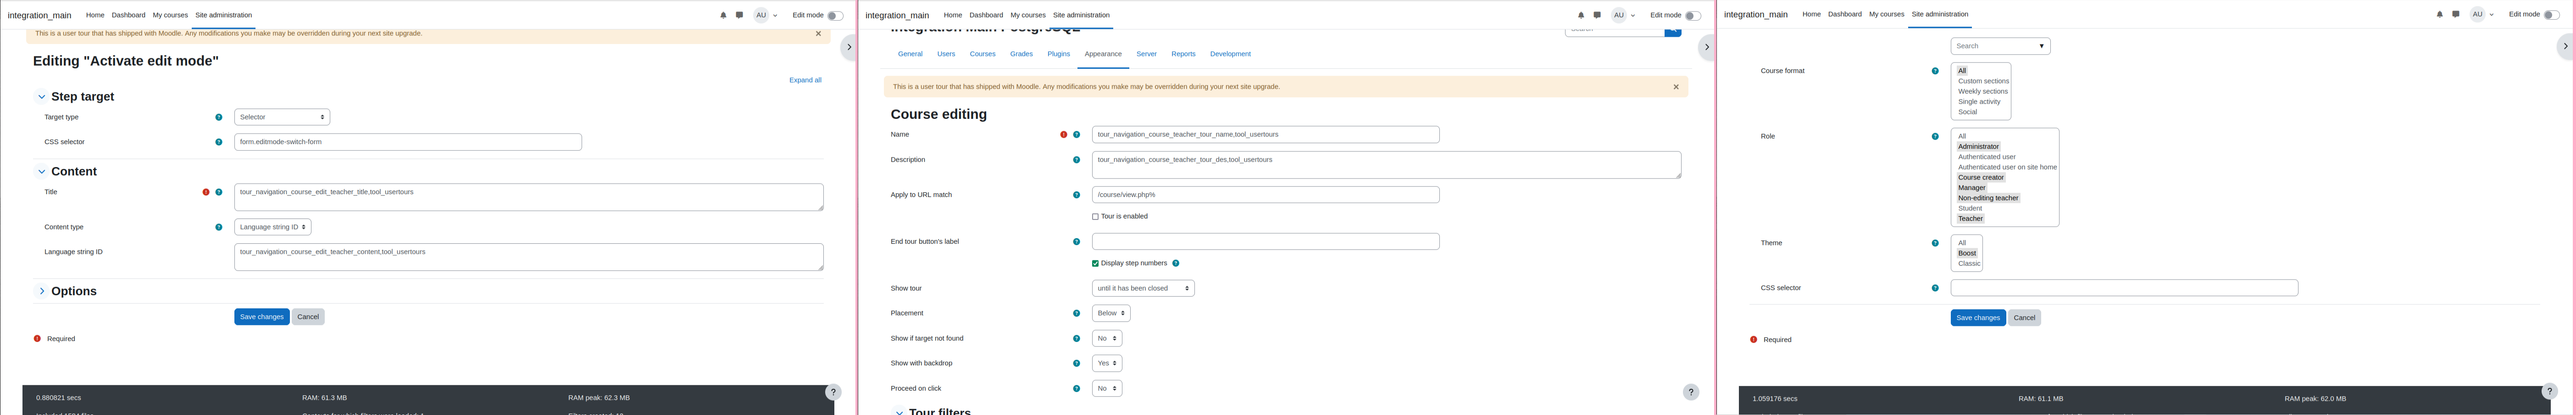Open messaging drawer icon in middle window
The image size is (2576, 415).
click(1597, 15)
